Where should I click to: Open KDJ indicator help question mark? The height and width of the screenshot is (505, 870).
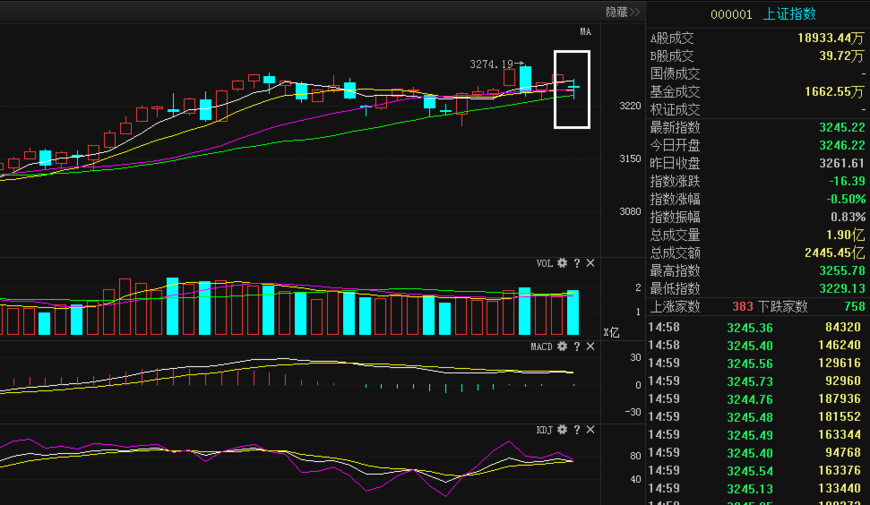coord(577,430)
